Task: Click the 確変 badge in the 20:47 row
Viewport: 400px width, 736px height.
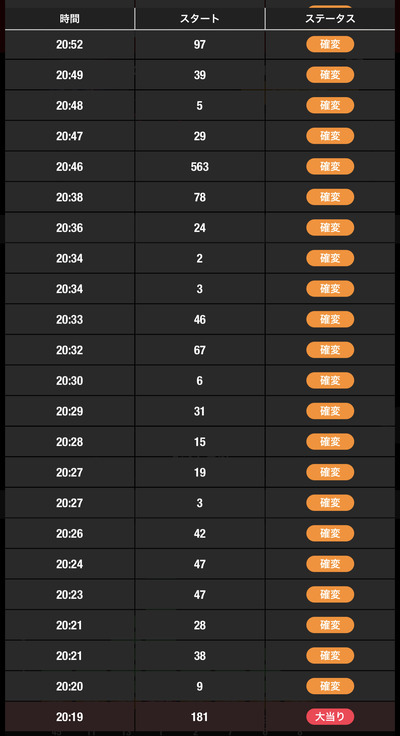Action: pyautogui.click(x=330, y=136)
